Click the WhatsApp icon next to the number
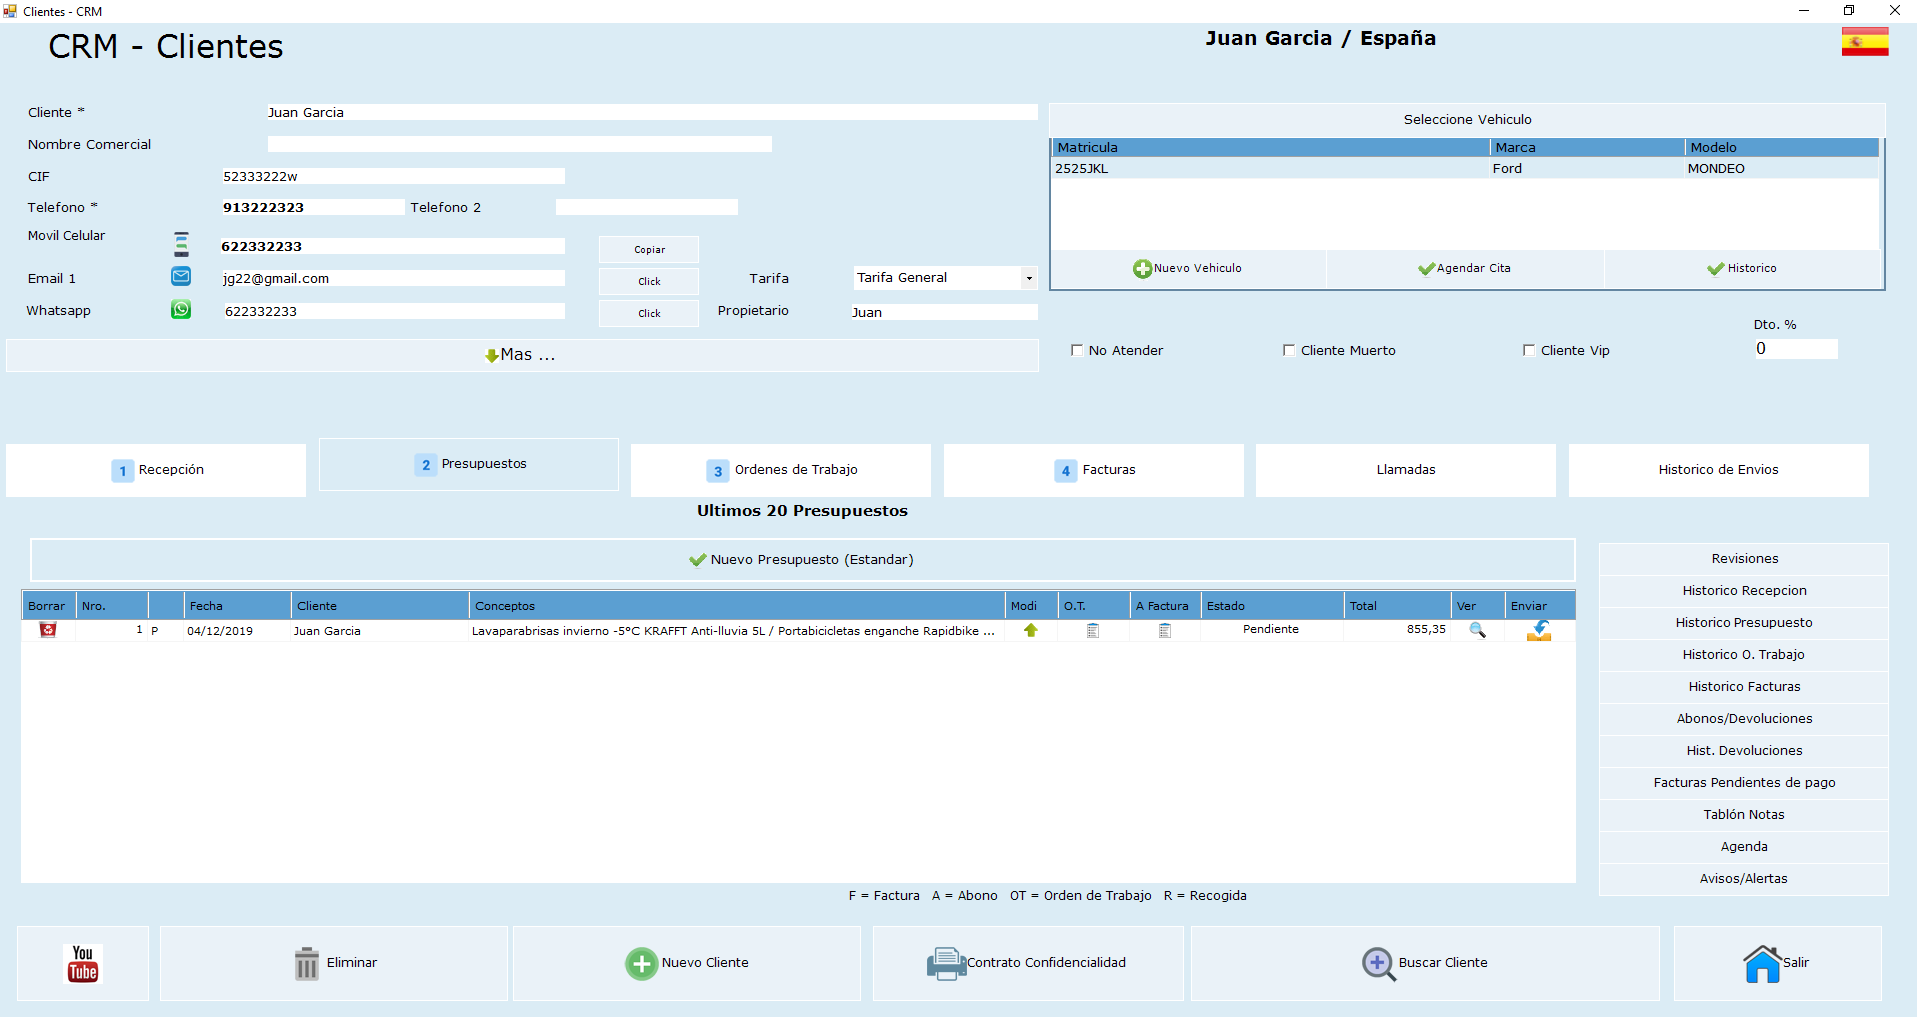This screenshot has height=1017, width=1917. point(181,310)
